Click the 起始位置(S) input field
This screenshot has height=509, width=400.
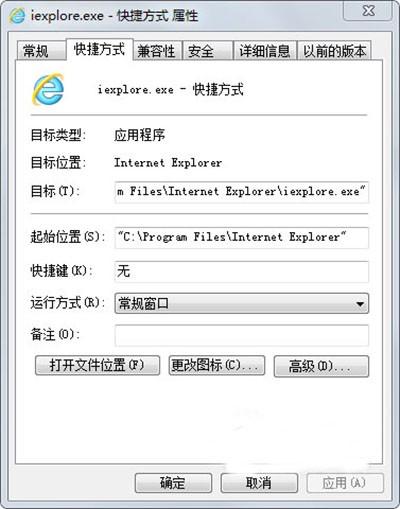[242, 238]
